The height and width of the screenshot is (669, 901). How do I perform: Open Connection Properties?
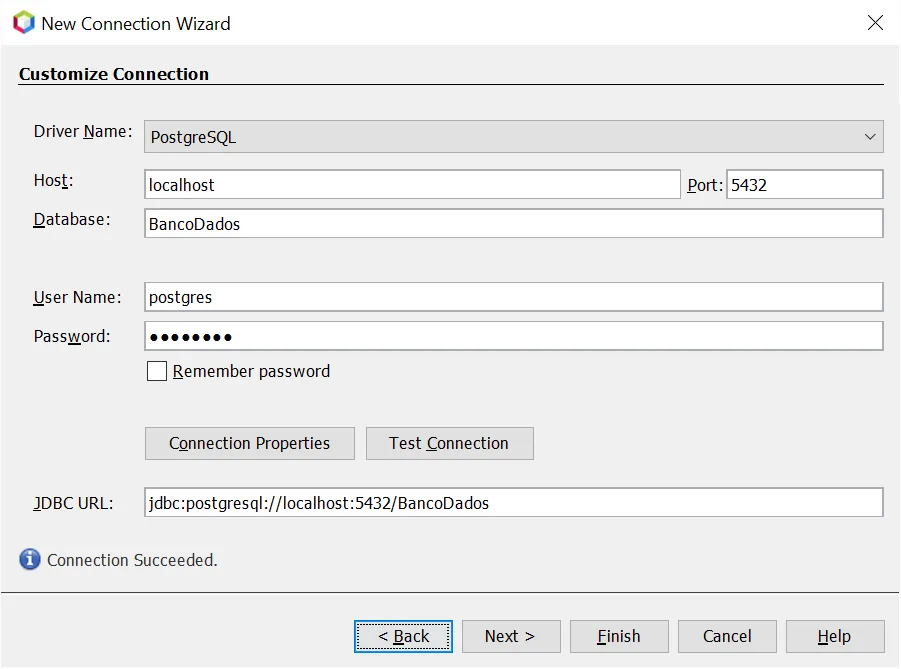point(249,444)
